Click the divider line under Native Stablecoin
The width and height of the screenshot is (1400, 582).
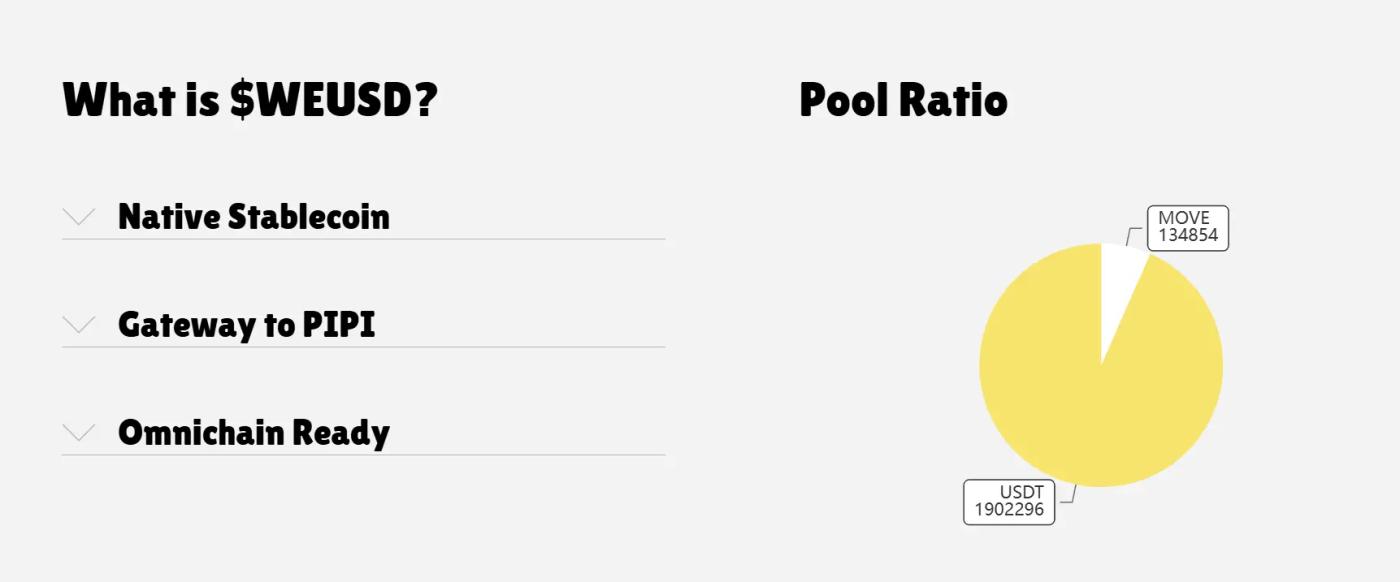pyautogui.click(x=364, y=239)
